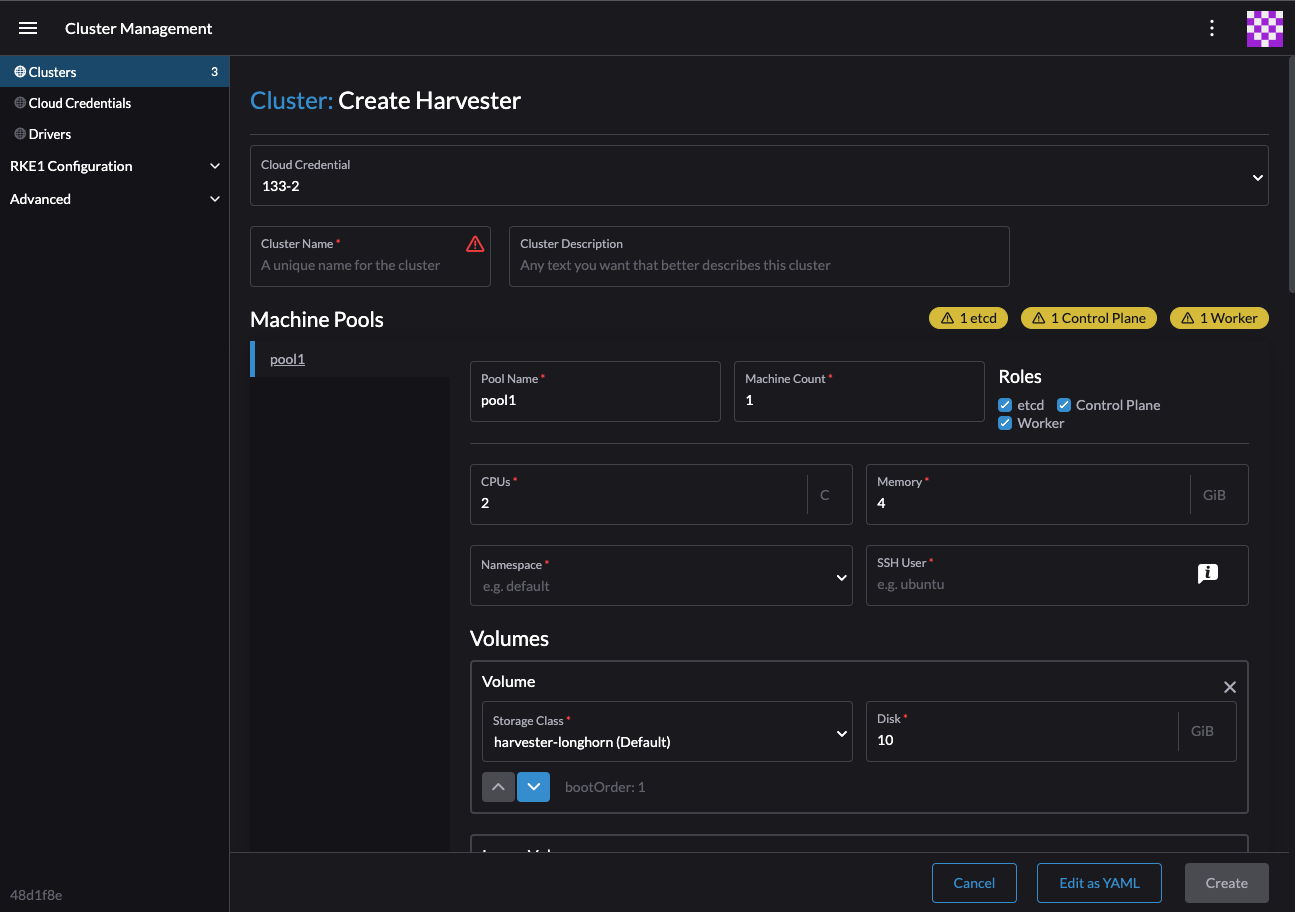Select the pool1 machine pool tab

(287, 359)
